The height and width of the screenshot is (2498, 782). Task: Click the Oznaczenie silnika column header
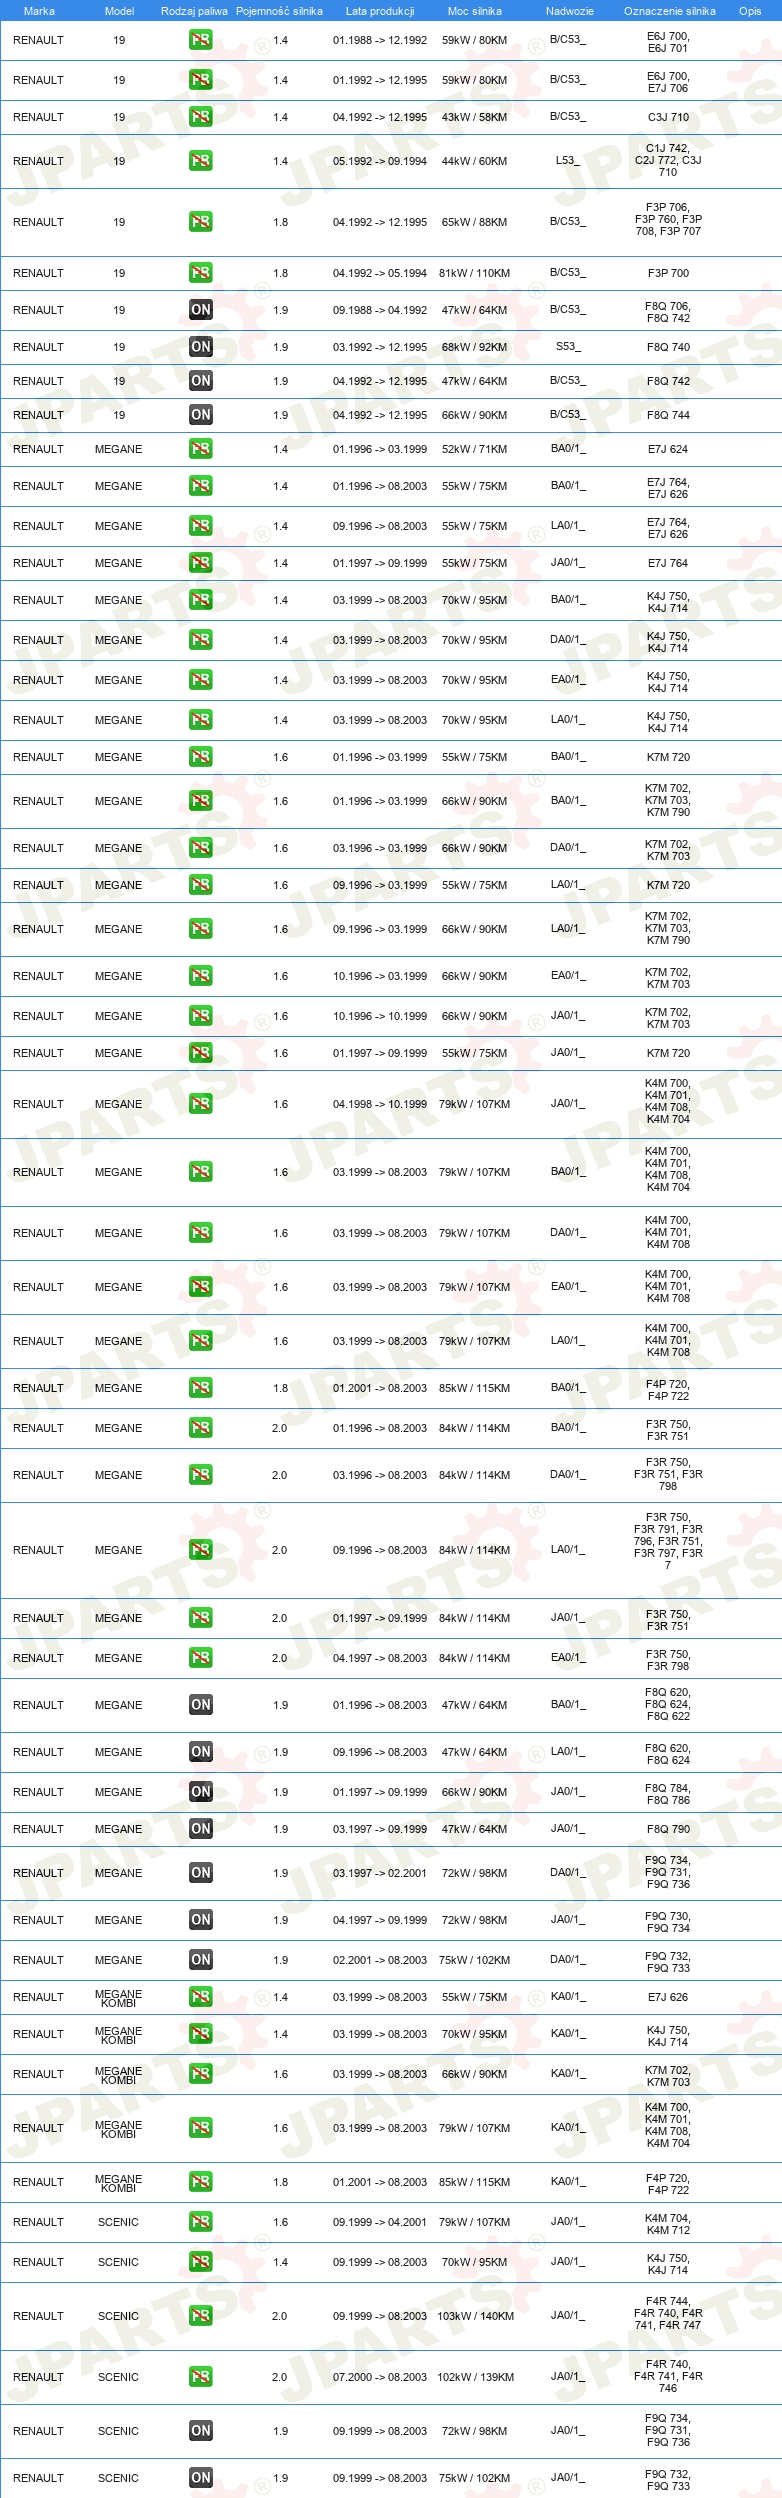click(x=669, y=11)
